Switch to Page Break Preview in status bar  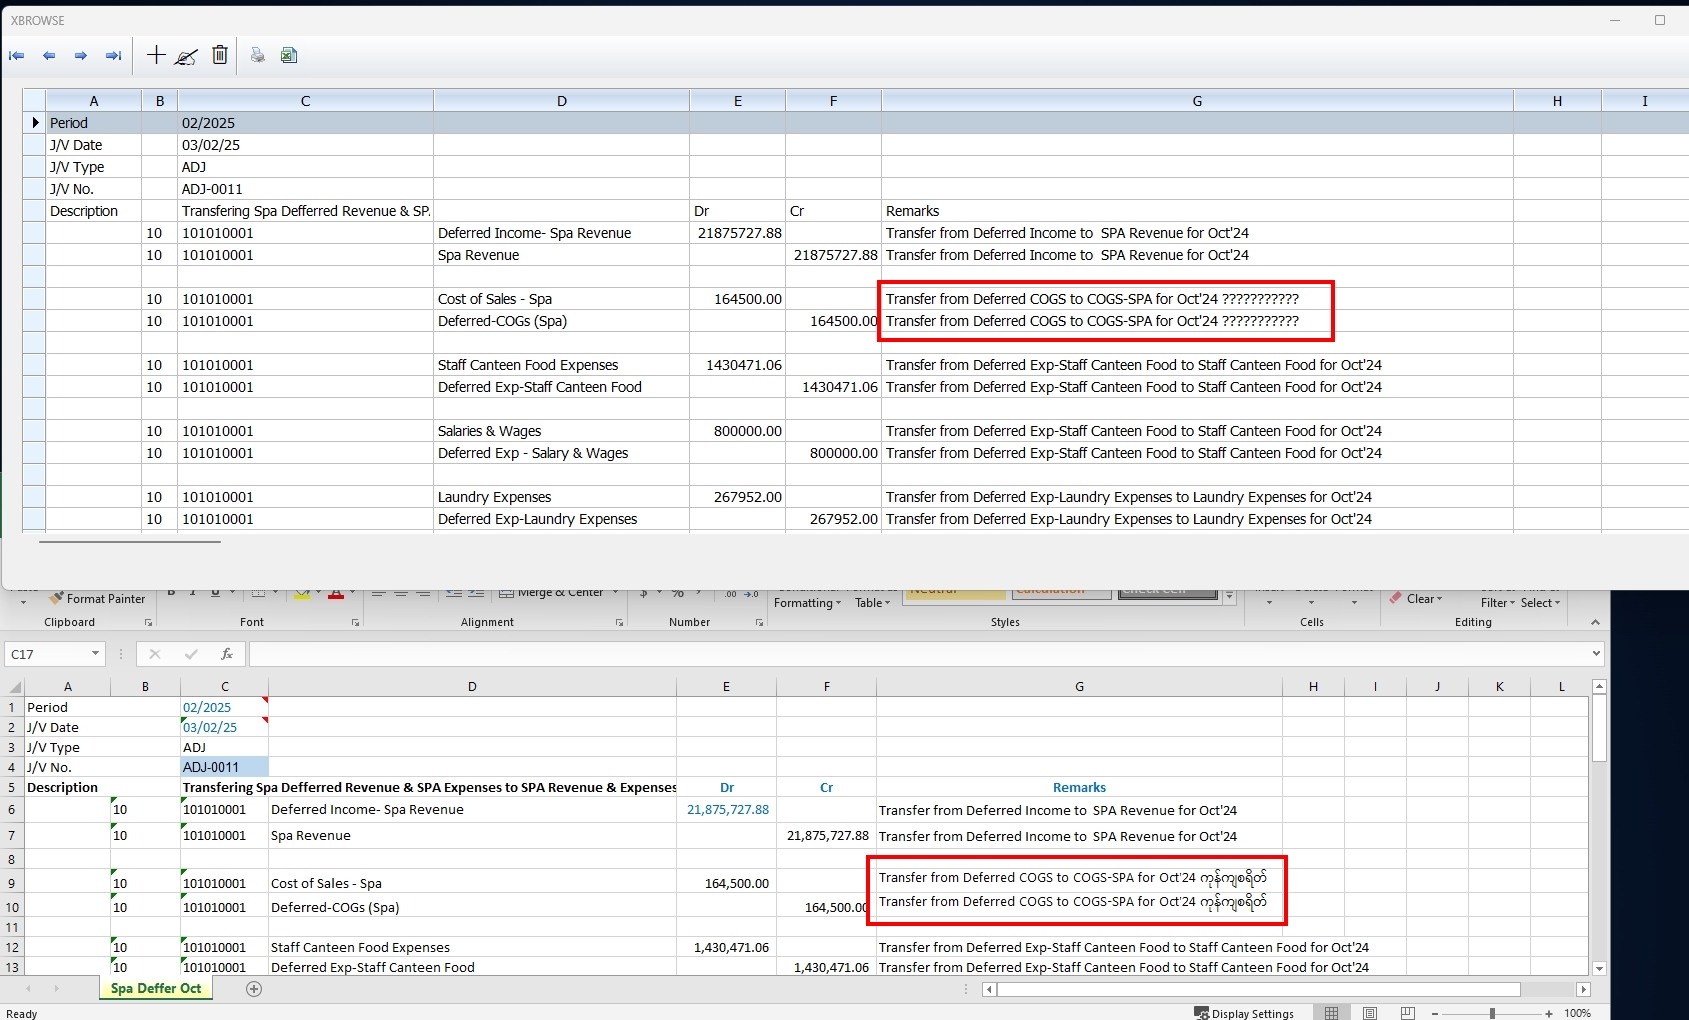point(1408,1013)
